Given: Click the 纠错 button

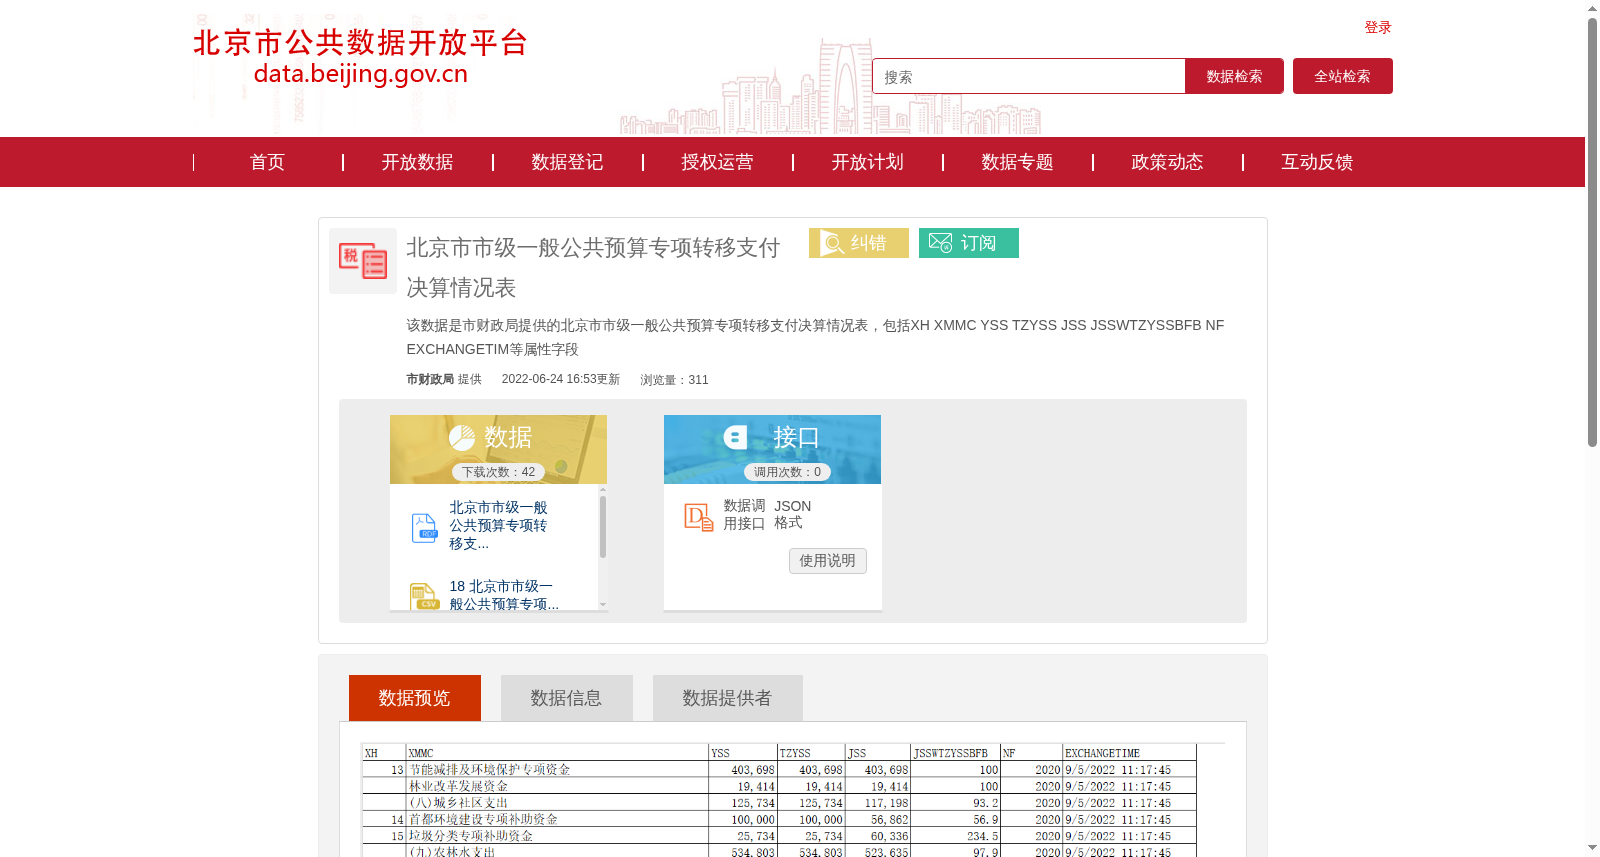Looking at the screenshot, I should click(859, 243).
